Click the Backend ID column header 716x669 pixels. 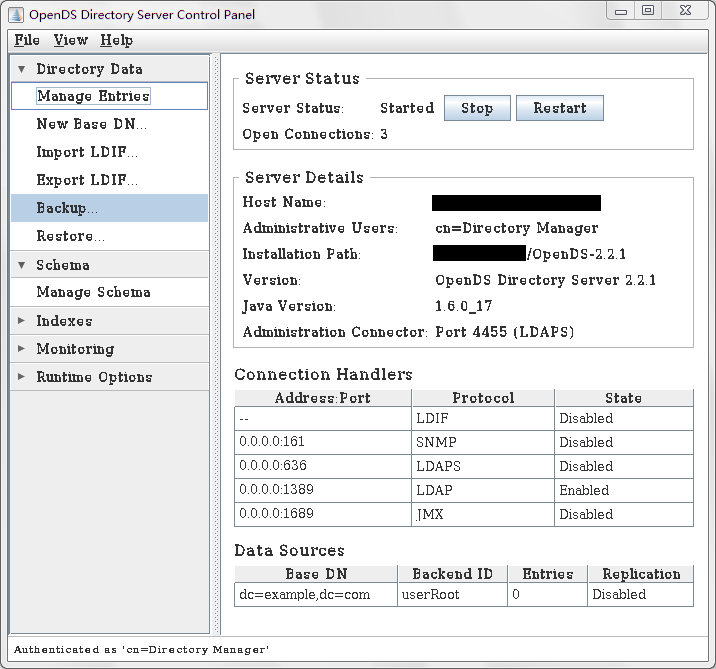[453, 574]
